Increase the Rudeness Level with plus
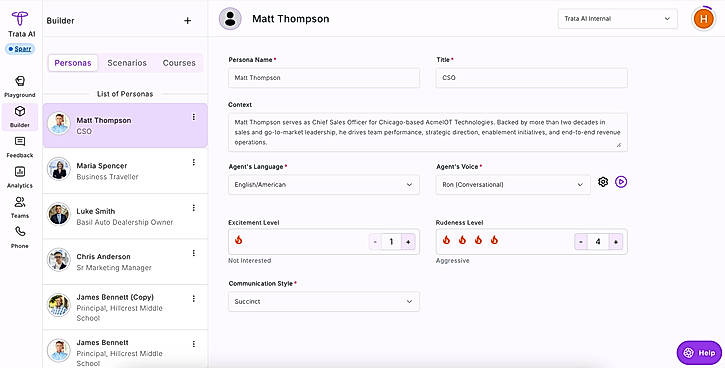This screenshot has height=368, width=725. (x=616, y=242)
